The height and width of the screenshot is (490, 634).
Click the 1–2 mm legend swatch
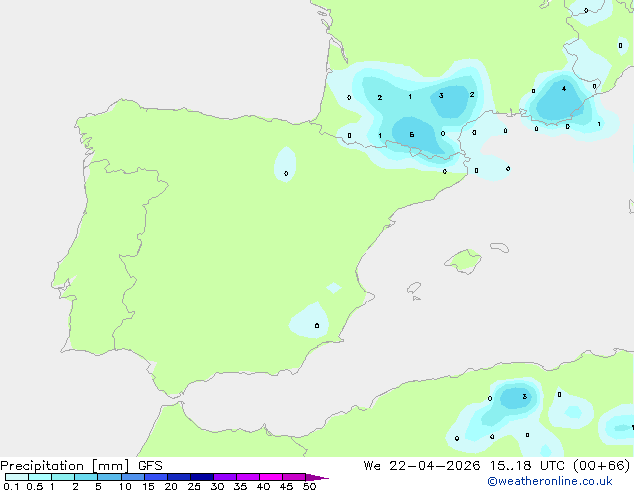click(63, 477)
